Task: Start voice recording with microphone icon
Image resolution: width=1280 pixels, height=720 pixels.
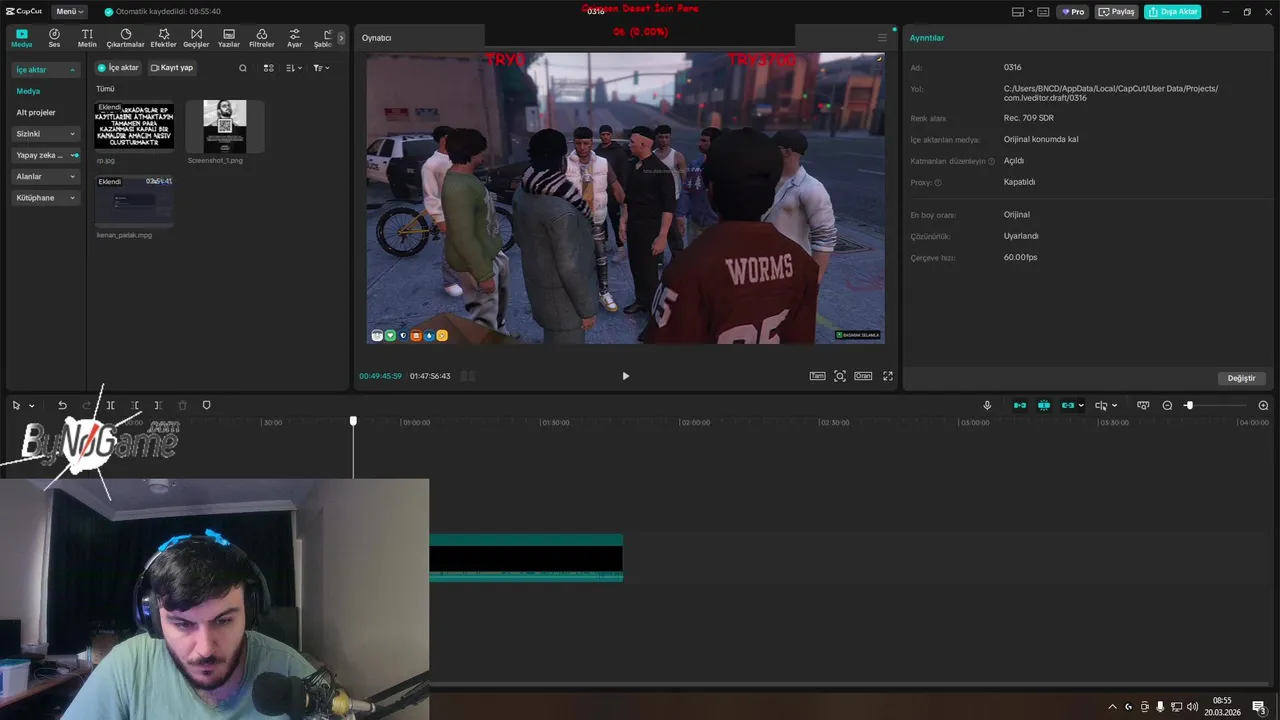Action: [x=987, y=405]
